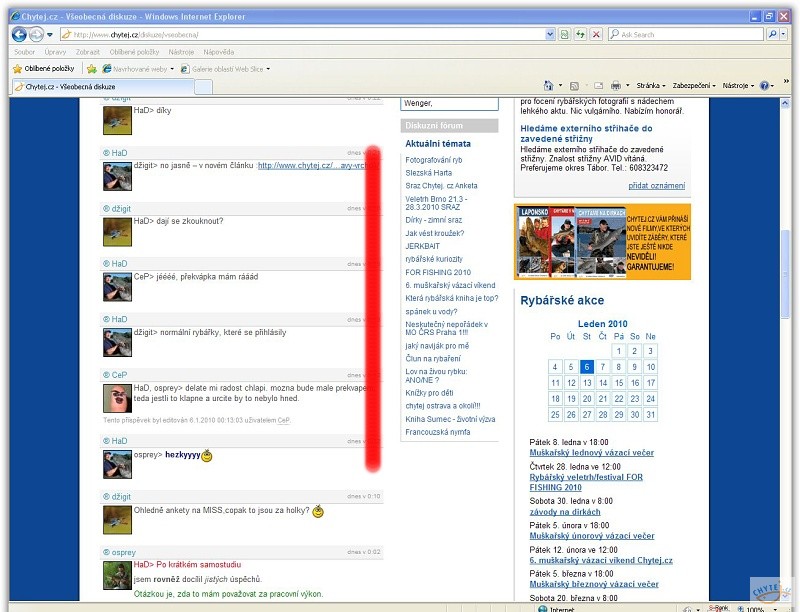Open the JERKBAIT forum topic
The width and height of the screenshot is (800, 612).
pyautogui.click(x=422, y=246)
